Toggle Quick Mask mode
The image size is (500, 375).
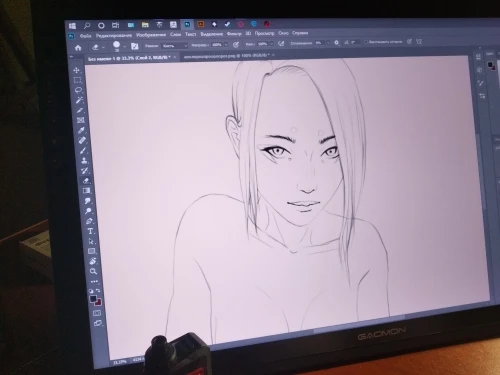(x=97, y=313)
